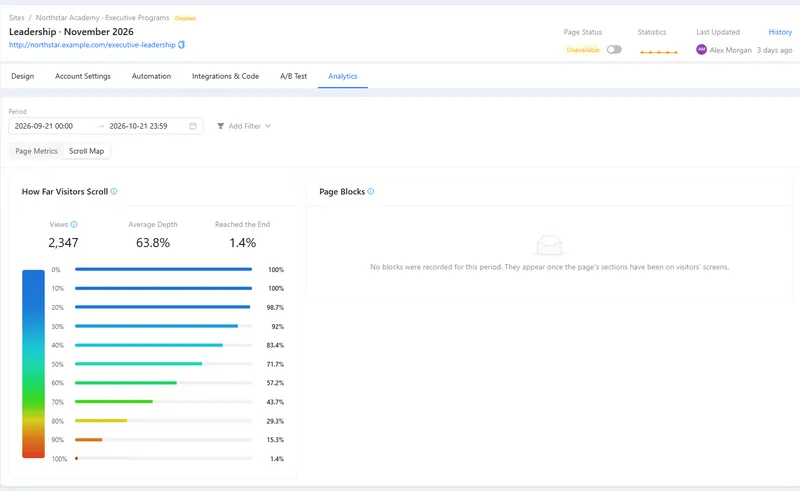Switch to Page Metrics view
The width and height of the screenshot is (800, 491).
(36, 151)
